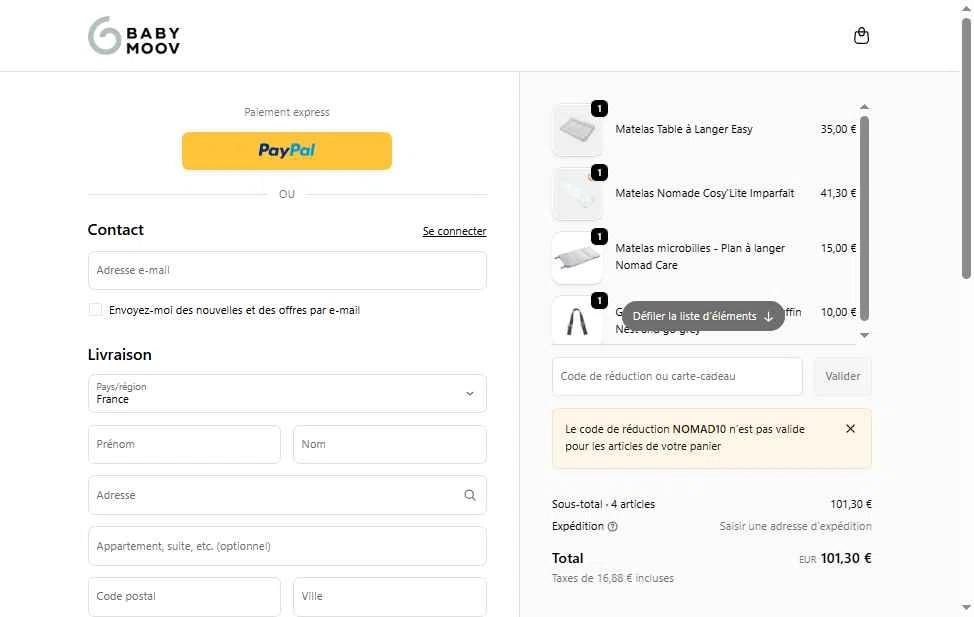Click the item list scroll-down arrow

tap(864, 336)
